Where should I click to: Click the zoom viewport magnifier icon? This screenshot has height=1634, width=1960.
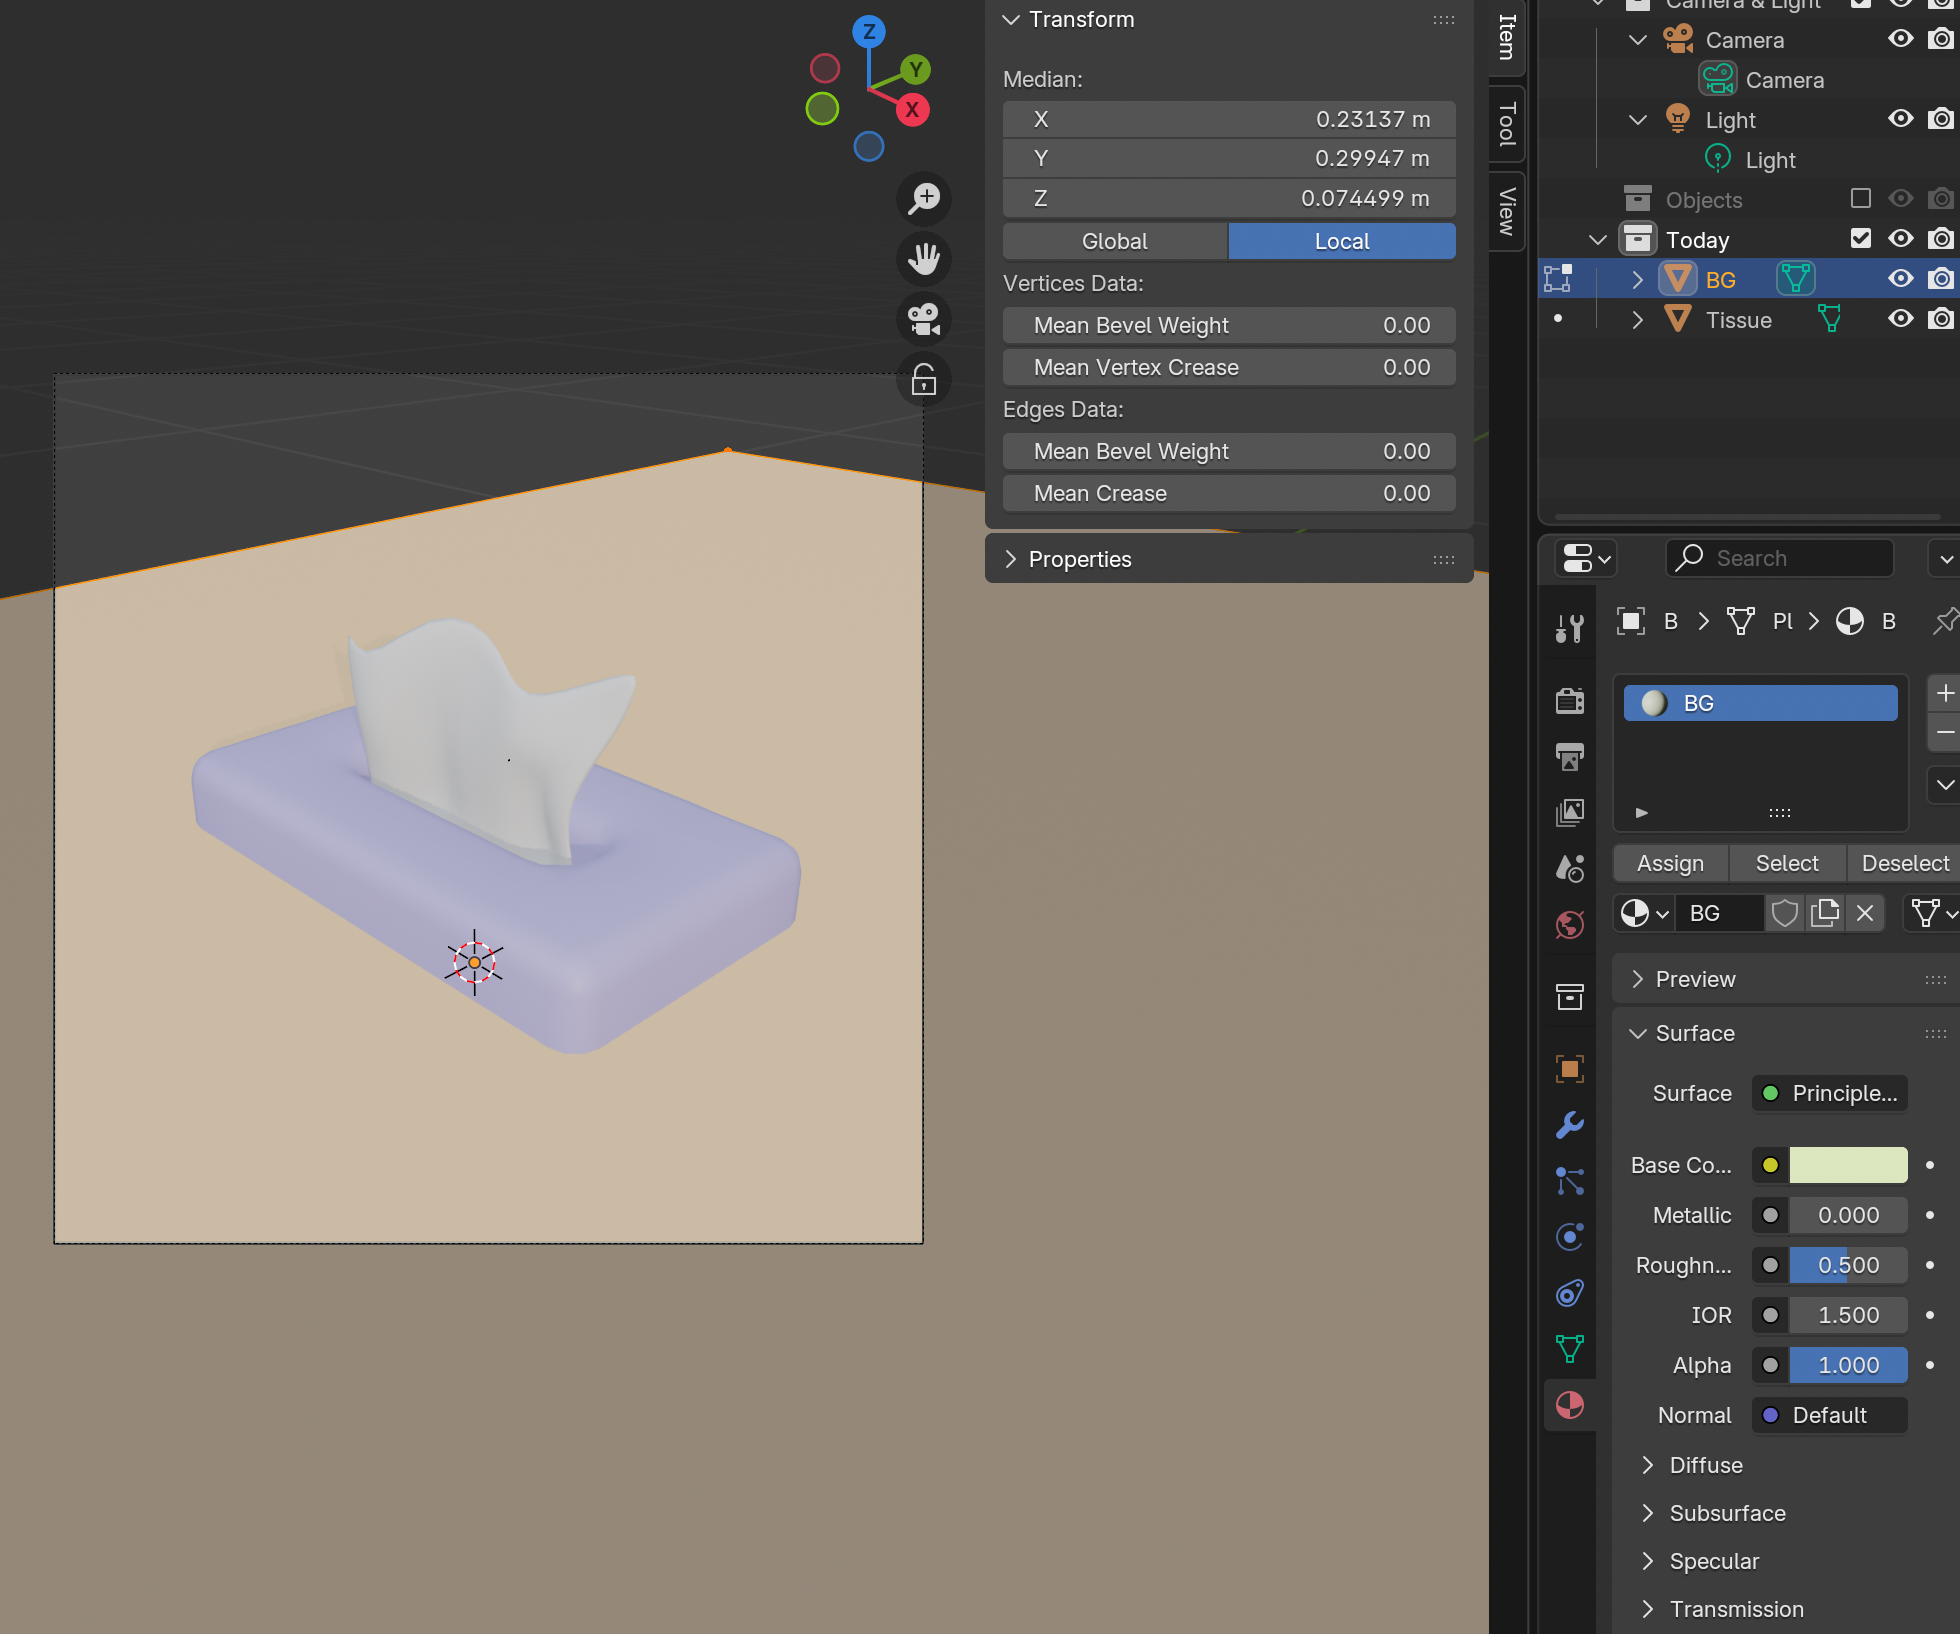pyautogui.click(x=924, y=198)
